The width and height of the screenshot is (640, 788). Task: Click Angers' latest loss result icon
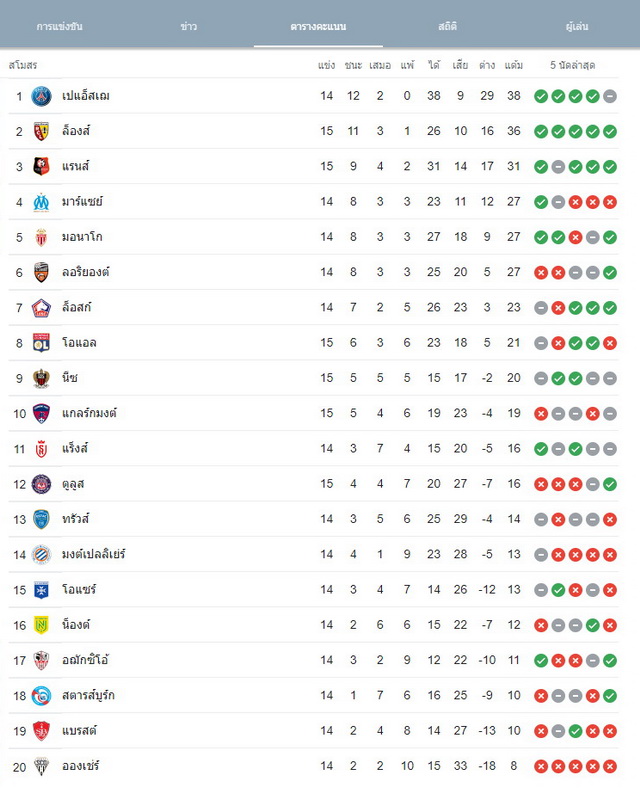610,766
